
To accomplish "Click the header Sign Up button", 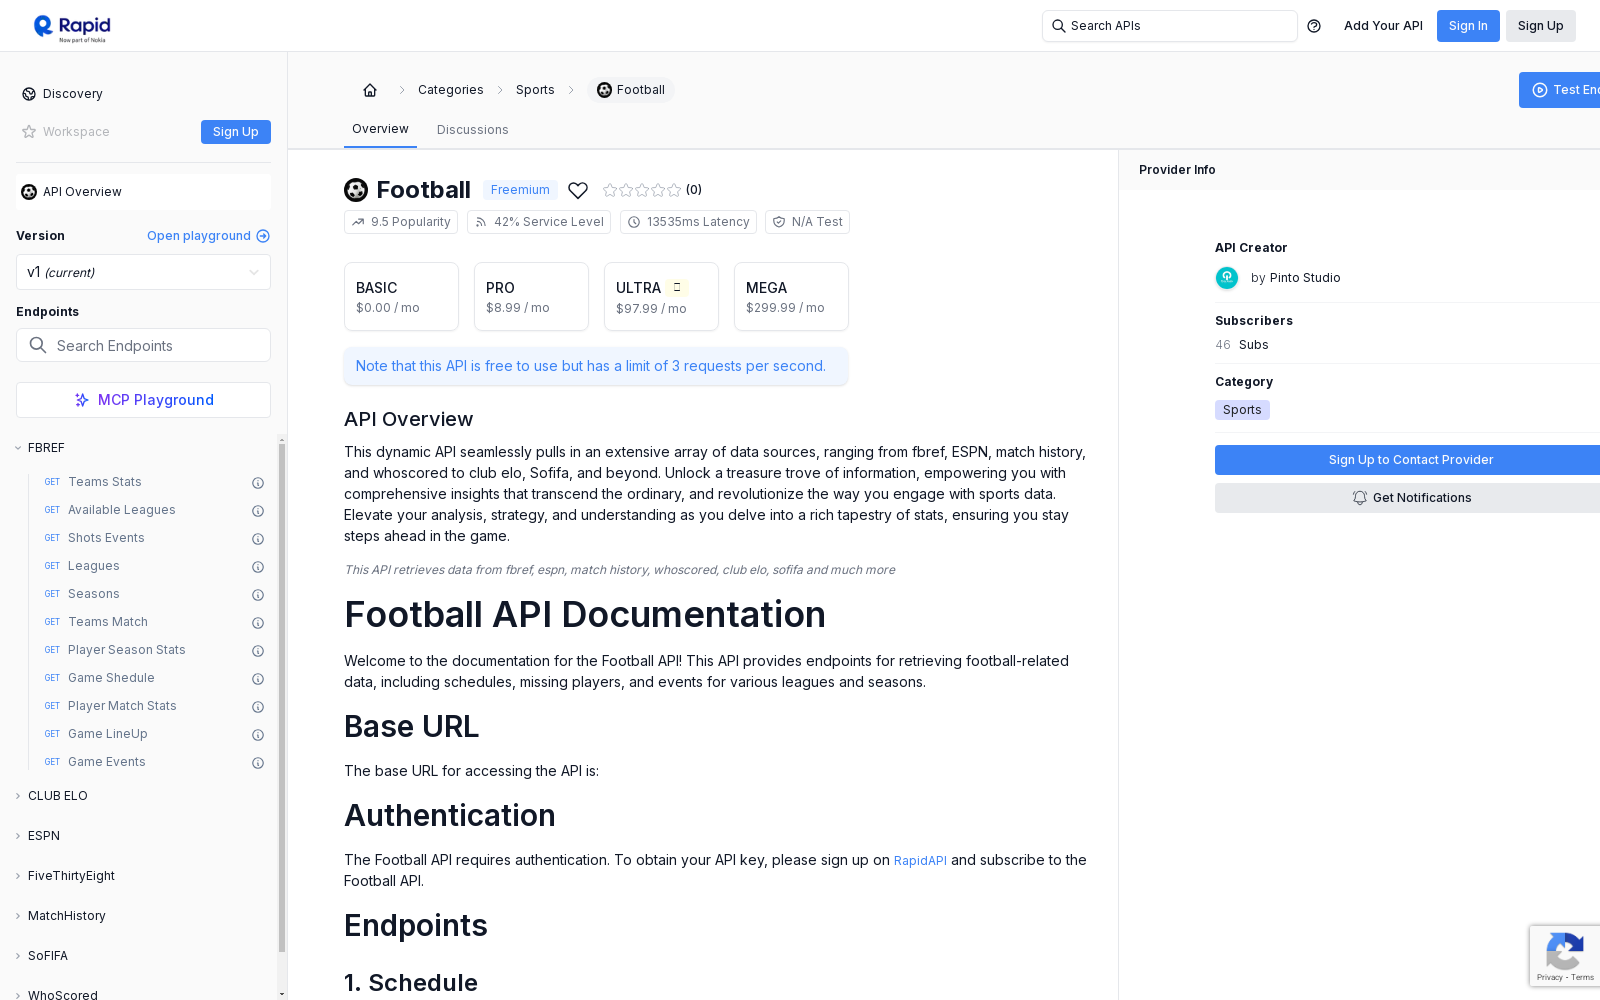I will [1541, 26].
